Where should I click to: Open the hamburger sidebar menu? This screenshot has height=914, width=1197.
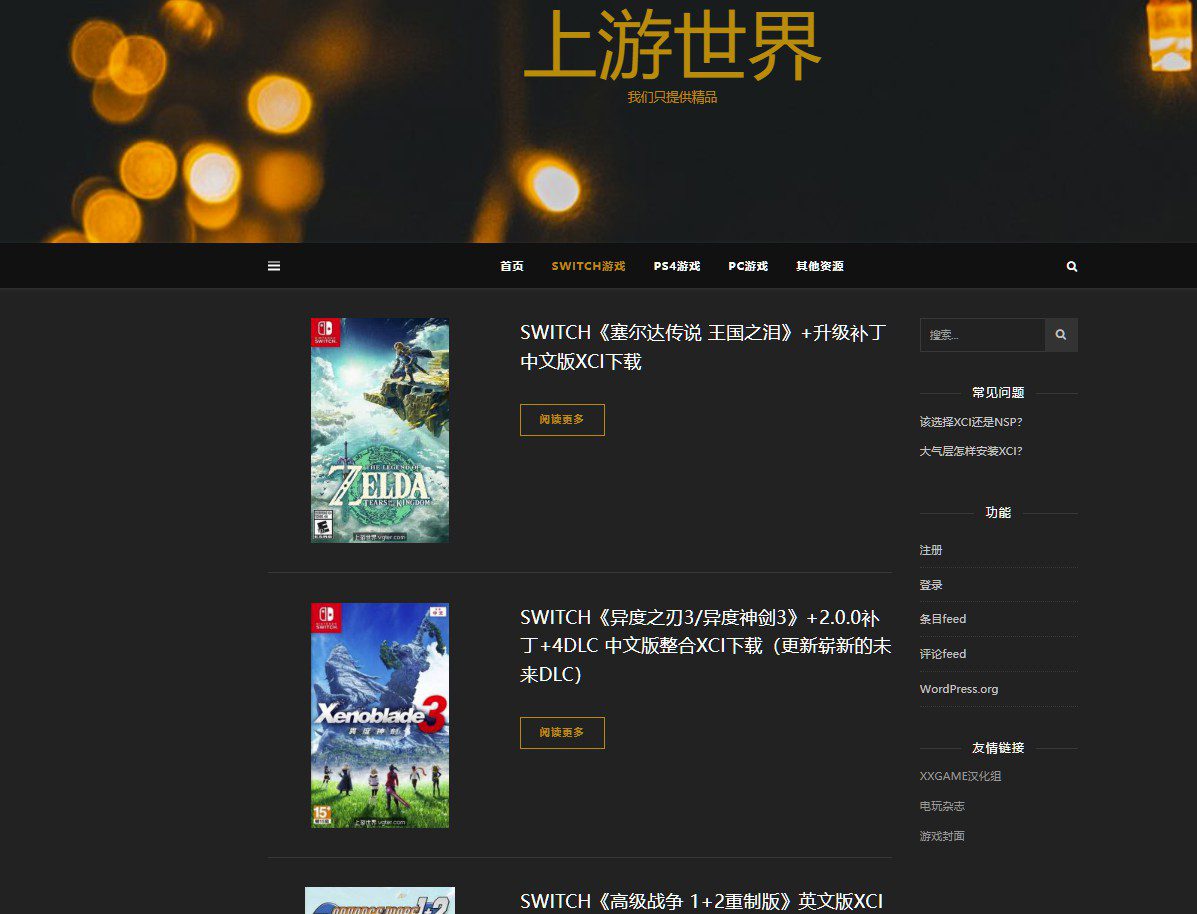coord(273,265)
